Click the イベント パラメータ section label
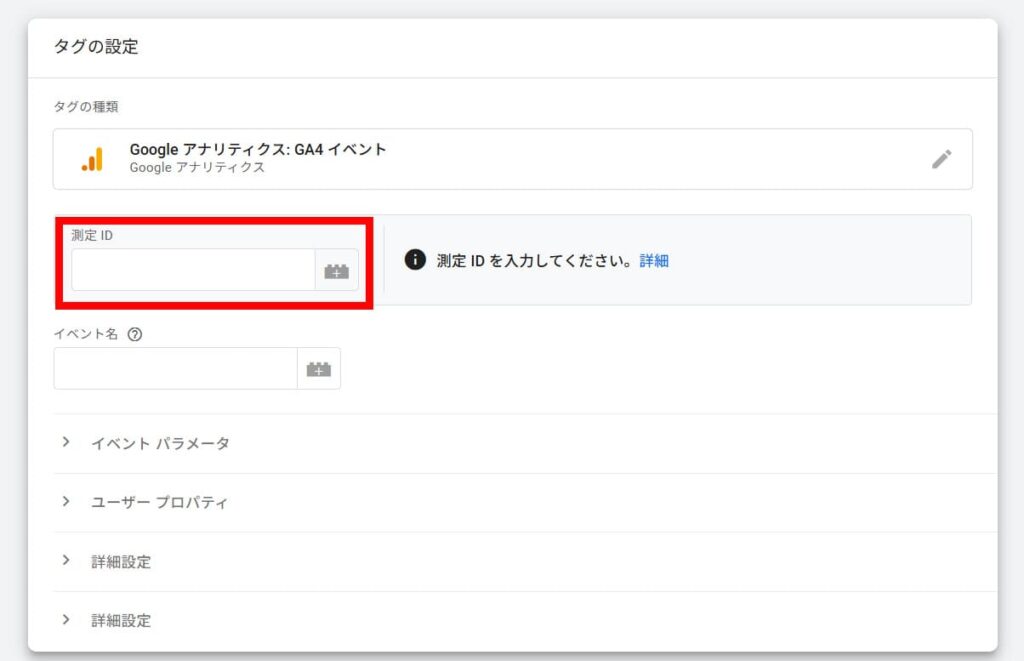The width and height of the screenshot is (1024, 661). coord(160,443)
